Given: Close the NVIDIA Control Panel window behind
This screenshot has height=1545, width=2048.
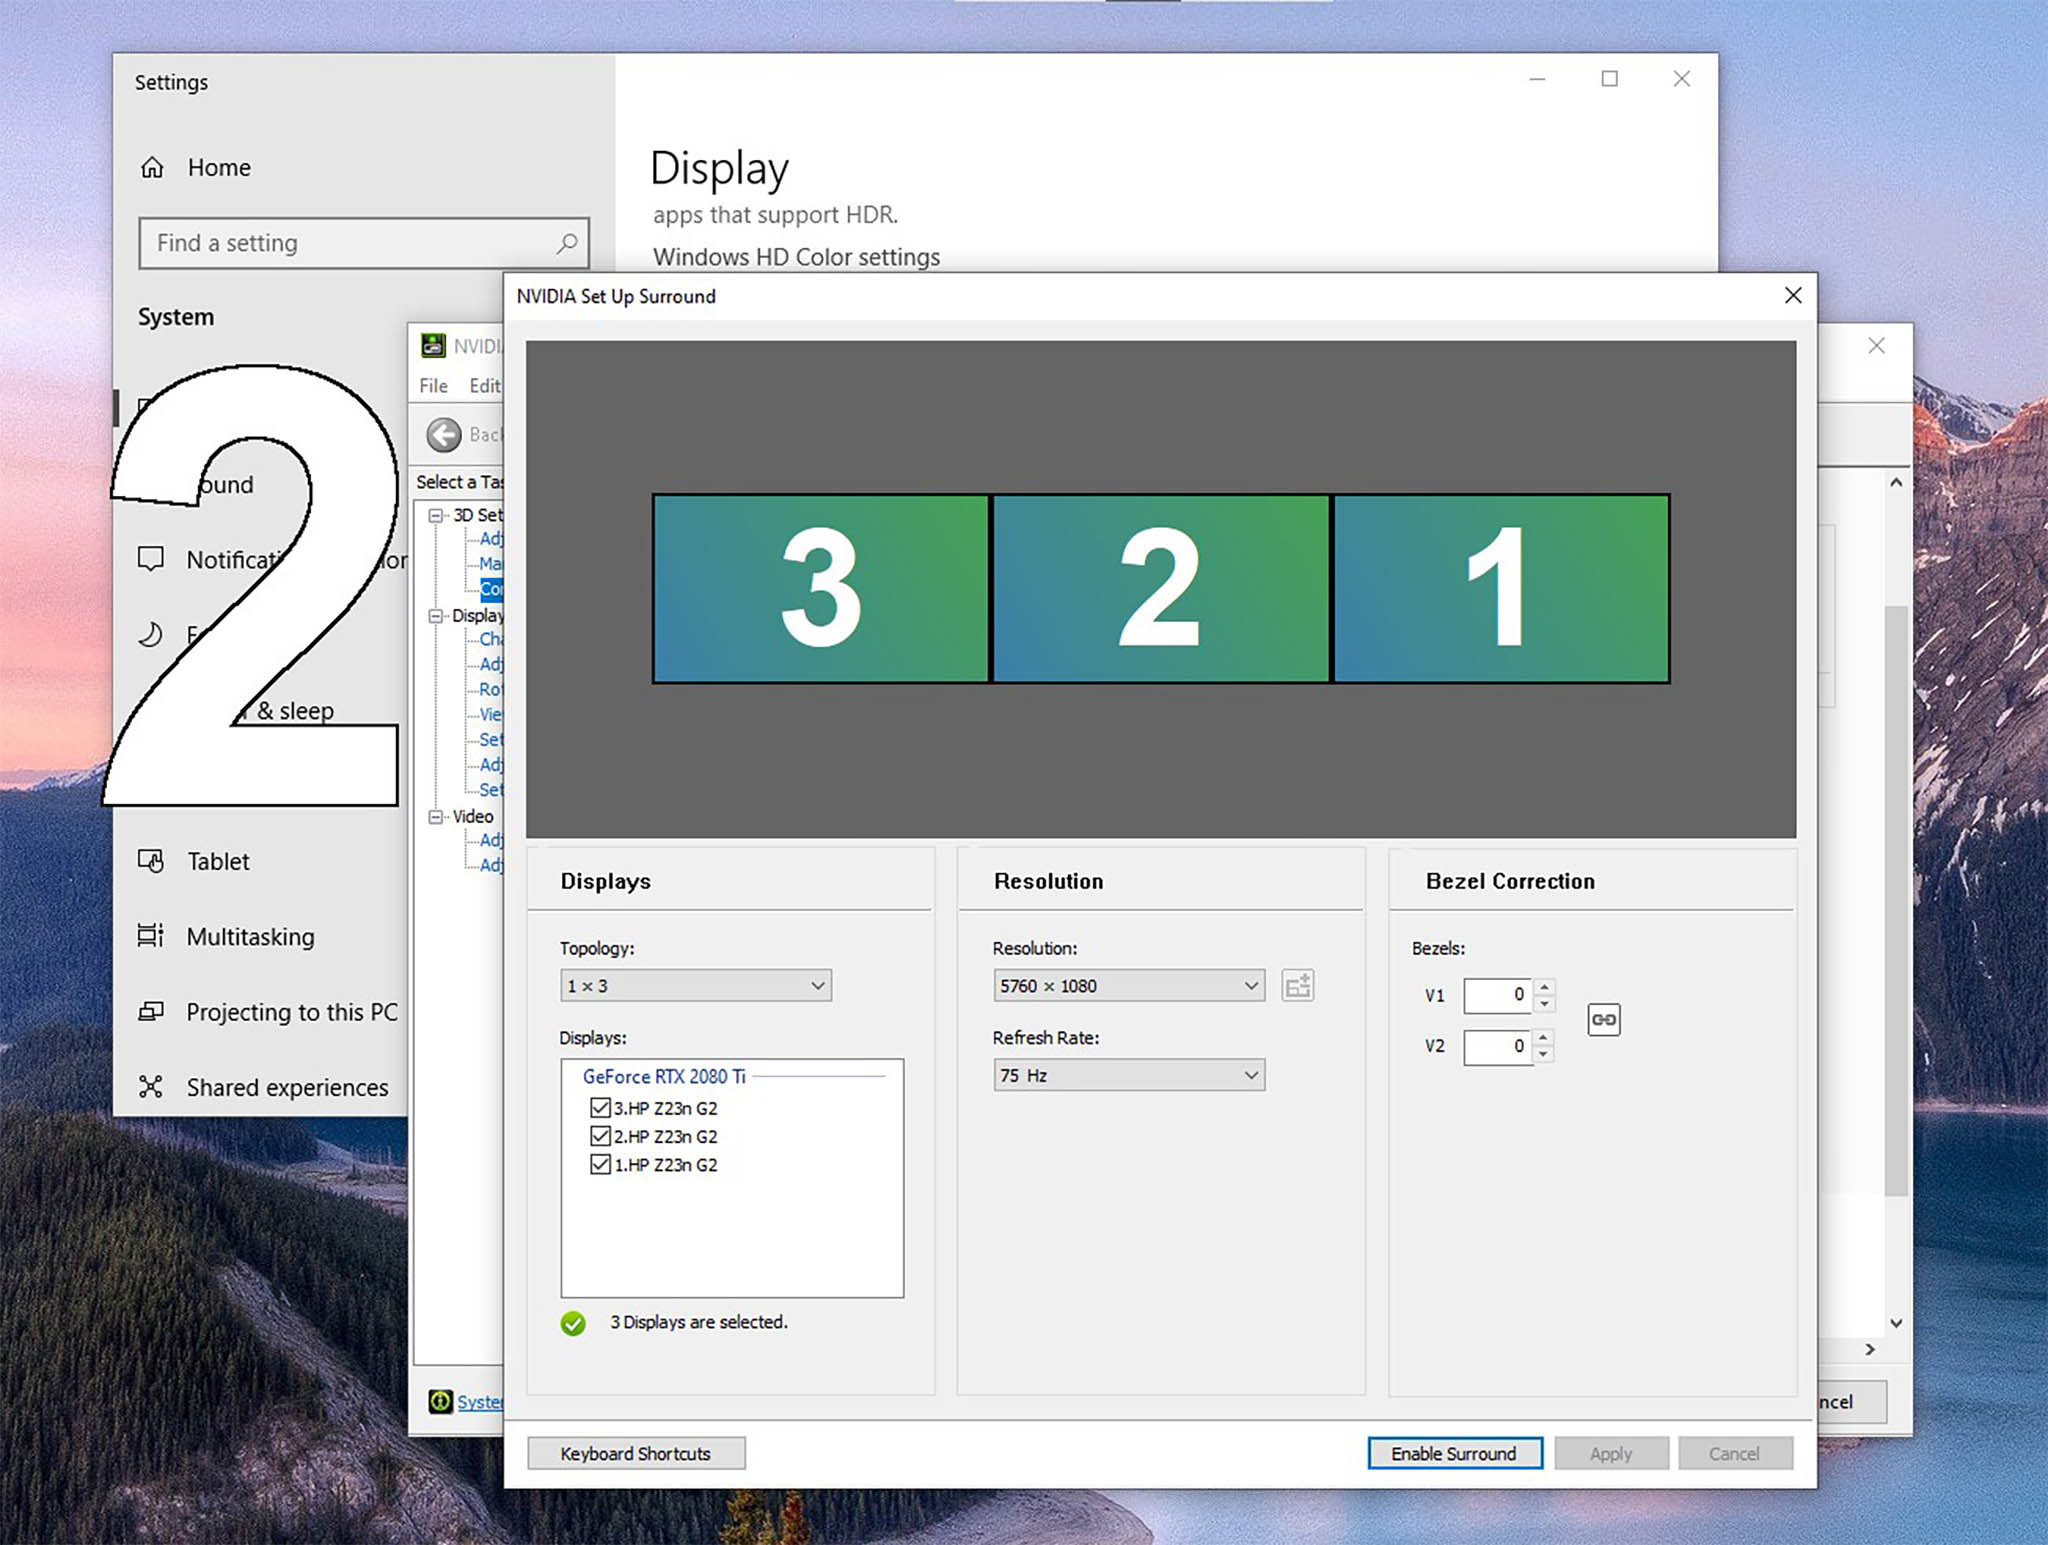Looking at the screenshot, I should pos(1876,346).
